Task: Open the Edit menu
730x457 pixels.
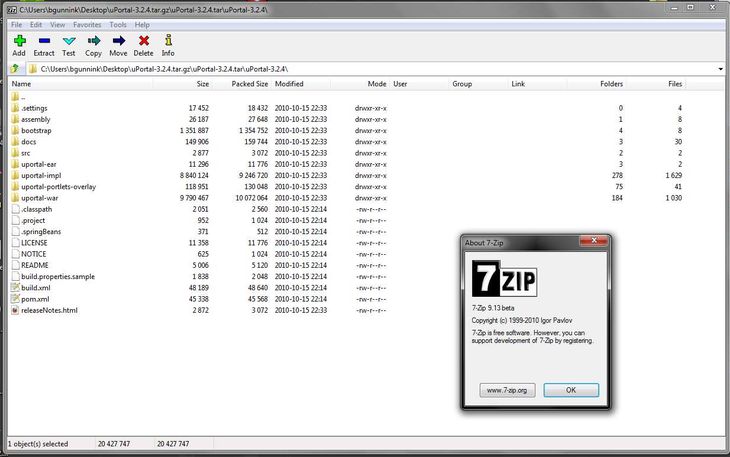Action: click(x=36, y=25)
